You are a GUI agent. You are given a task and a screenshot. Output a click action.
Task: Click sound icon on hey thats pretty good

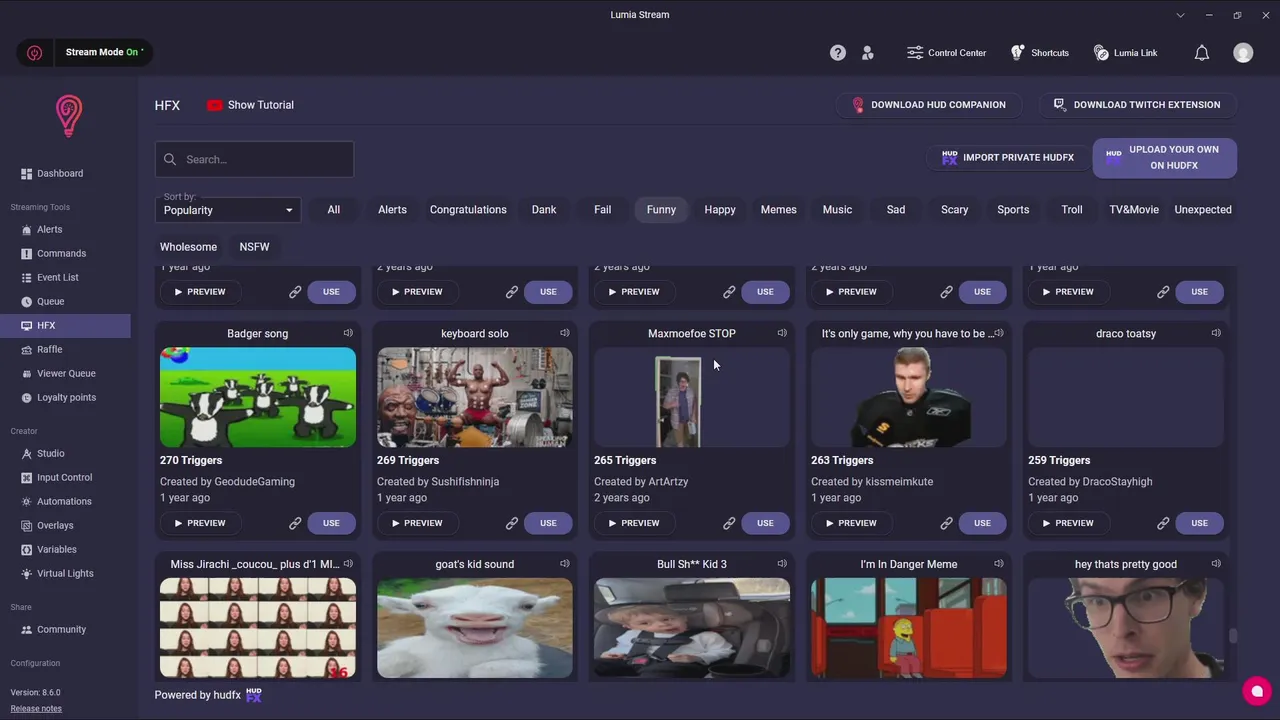[x=1216, y=564]
